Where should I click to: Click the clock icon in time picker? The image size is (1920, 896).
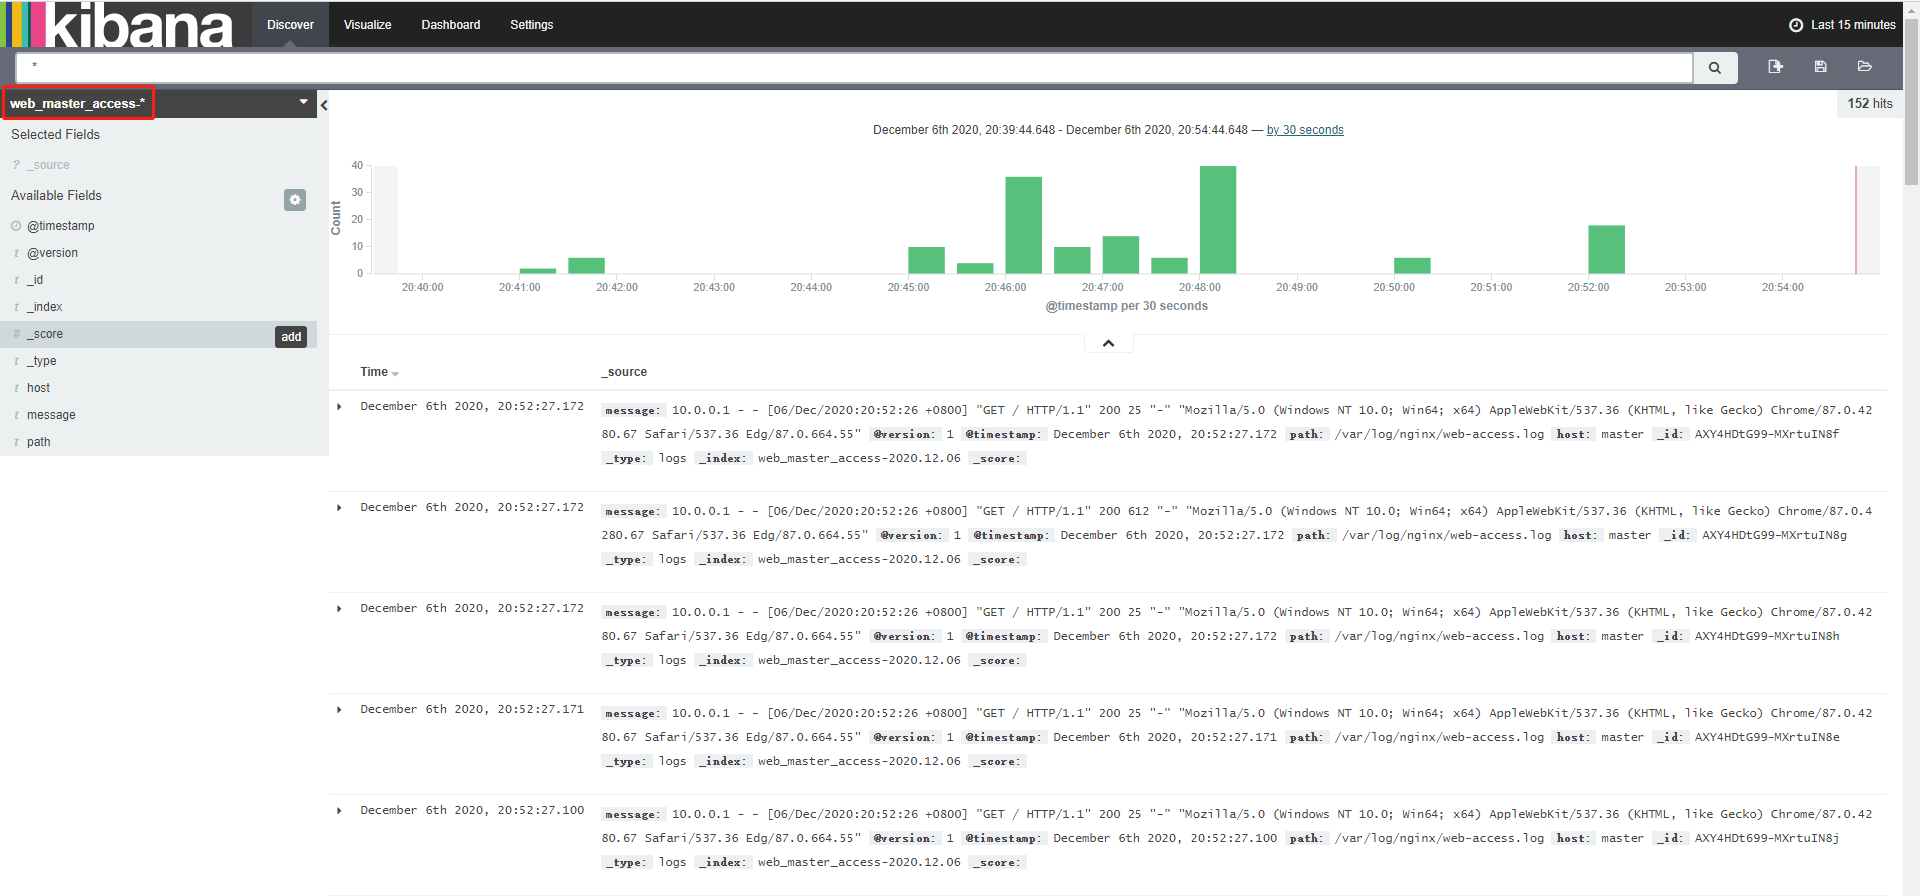(1796, 25)
